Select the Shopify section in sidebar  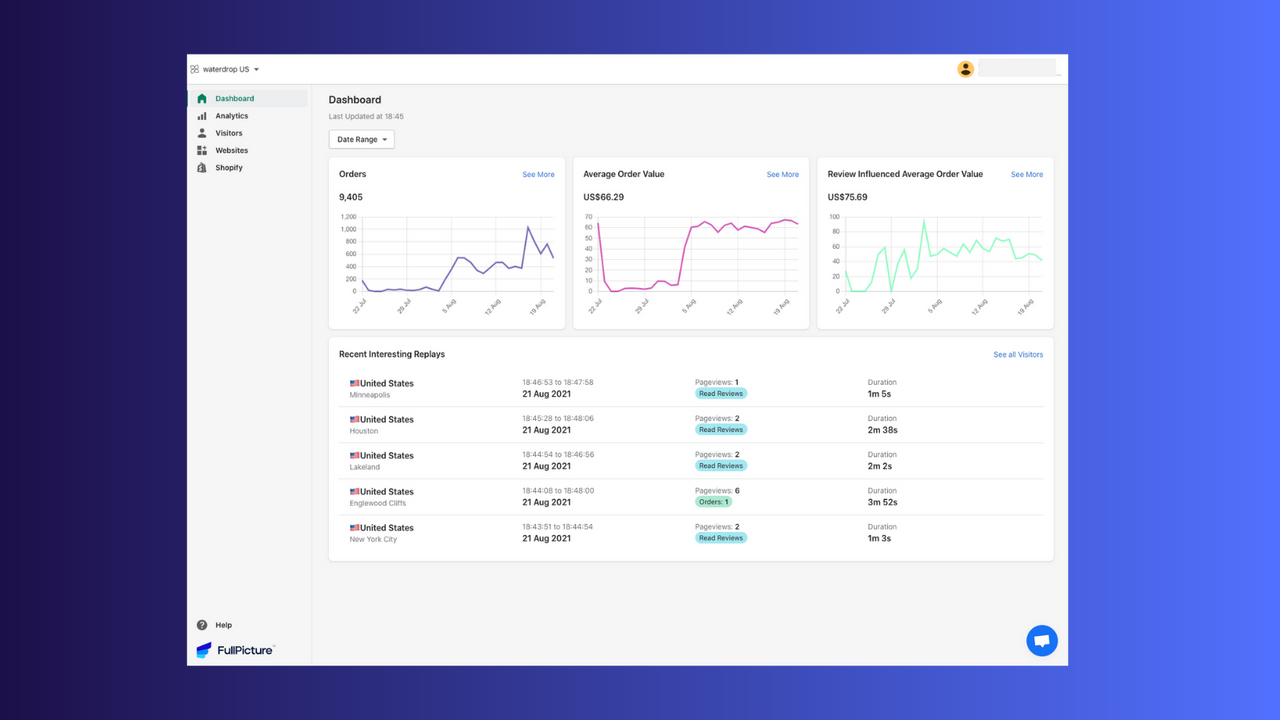(228, 167)
